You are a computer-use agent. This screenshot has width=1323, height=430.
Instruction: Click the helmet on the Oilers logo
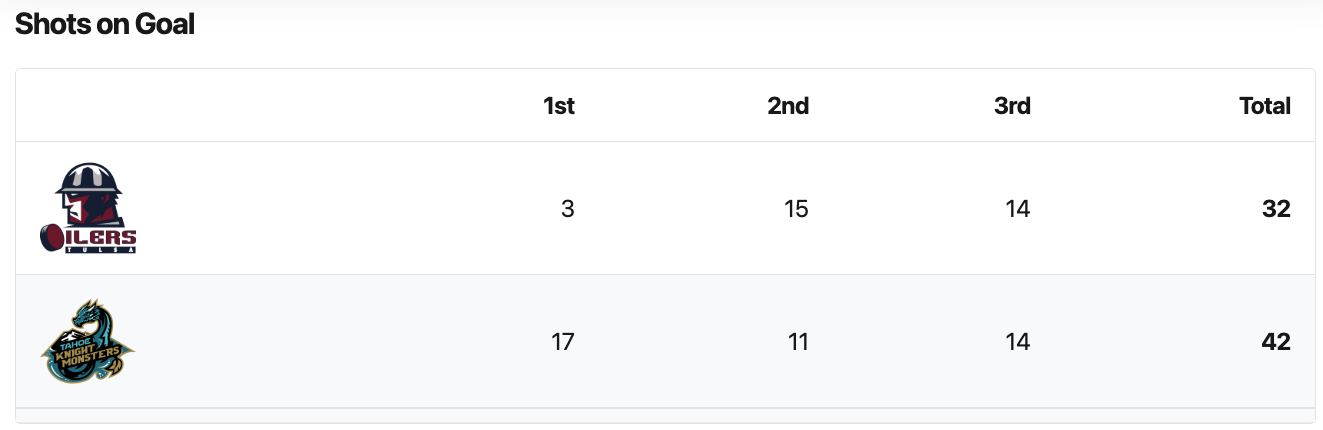pos(89,179)
